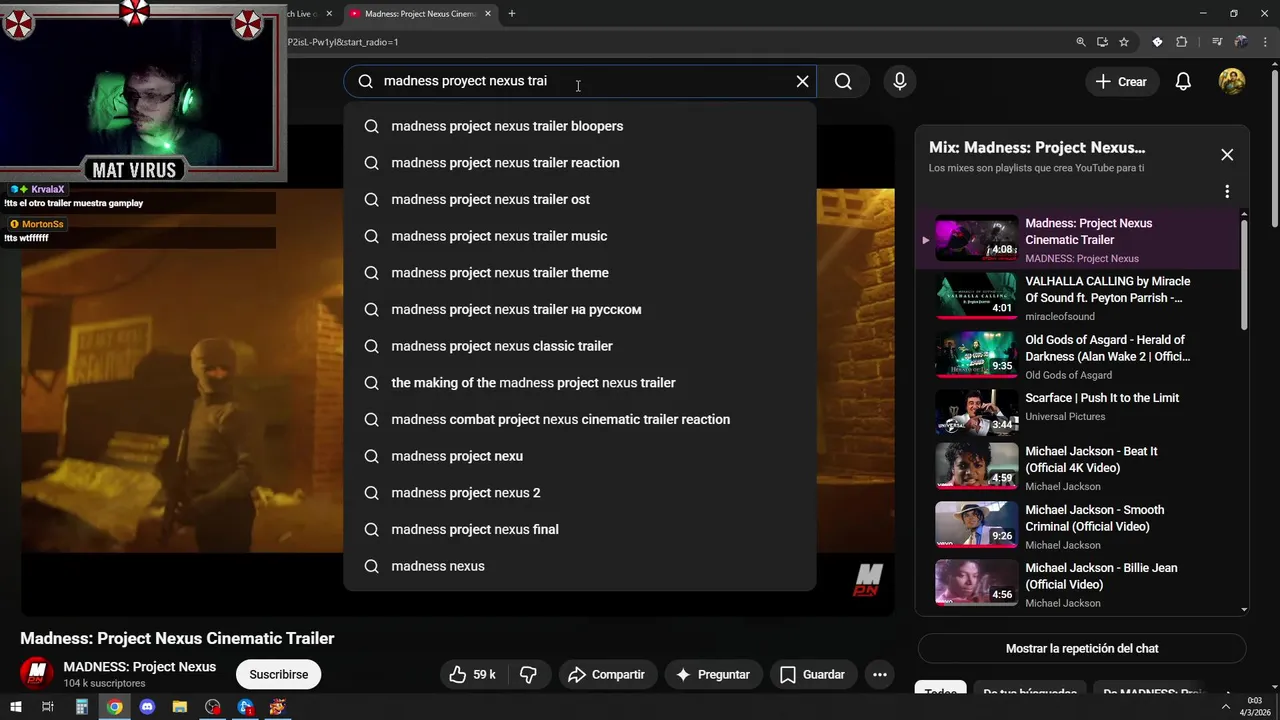Click the Chrome taskbar icon
Viewport: 1280px width, 720px height.
[x=115, y=707]
